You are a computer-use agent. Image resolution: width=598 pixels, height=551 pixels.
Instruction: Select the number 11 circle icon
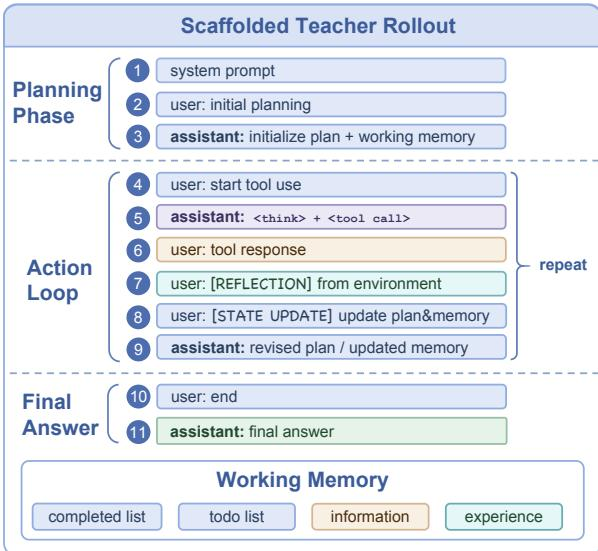pos(138,432)
